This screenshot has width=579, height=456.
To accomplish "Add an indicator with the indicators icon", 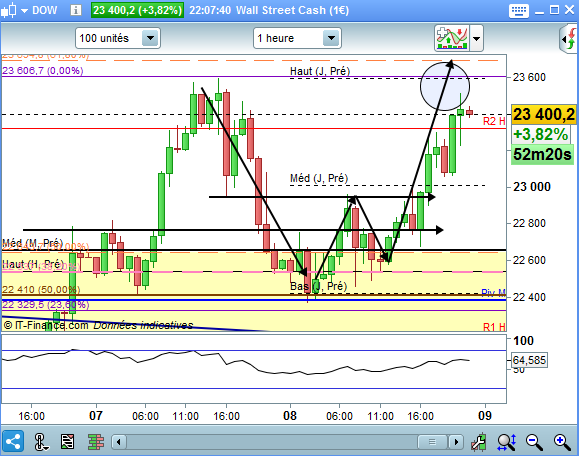I will click(452, 38).
